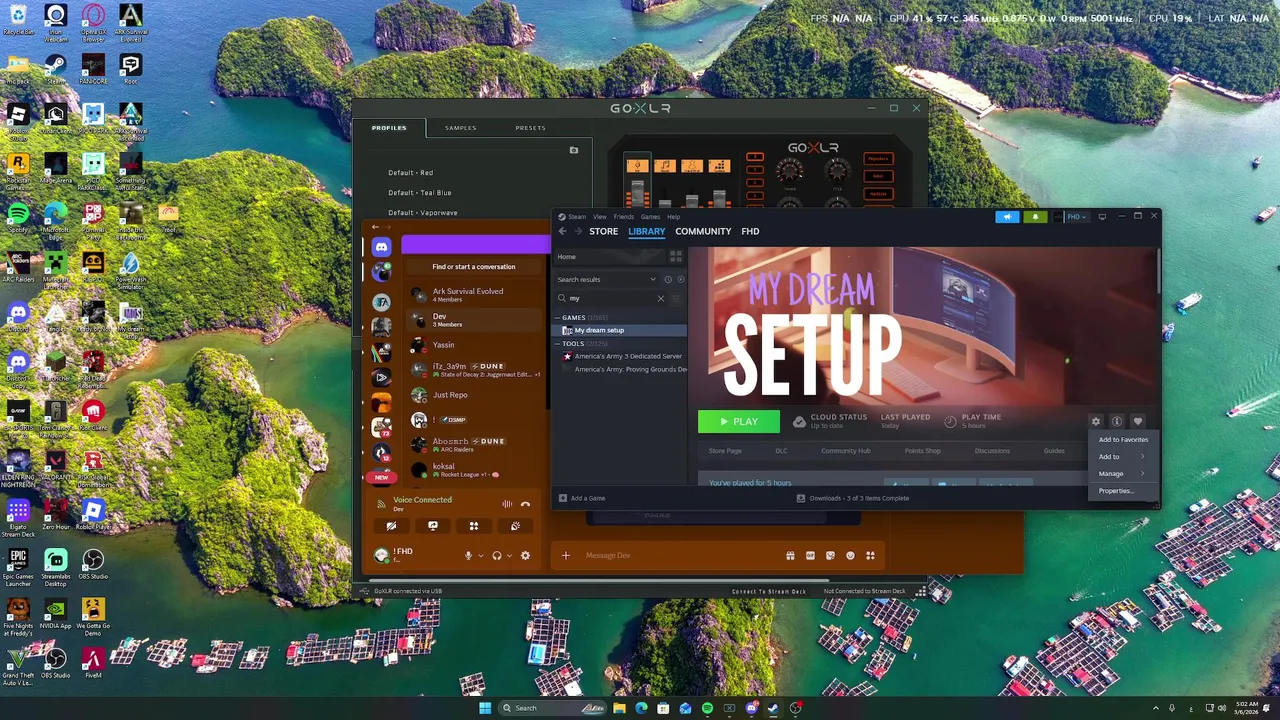Click the game info icon in Steam
1280x720 pixels.
click(x=1117, y=422)
